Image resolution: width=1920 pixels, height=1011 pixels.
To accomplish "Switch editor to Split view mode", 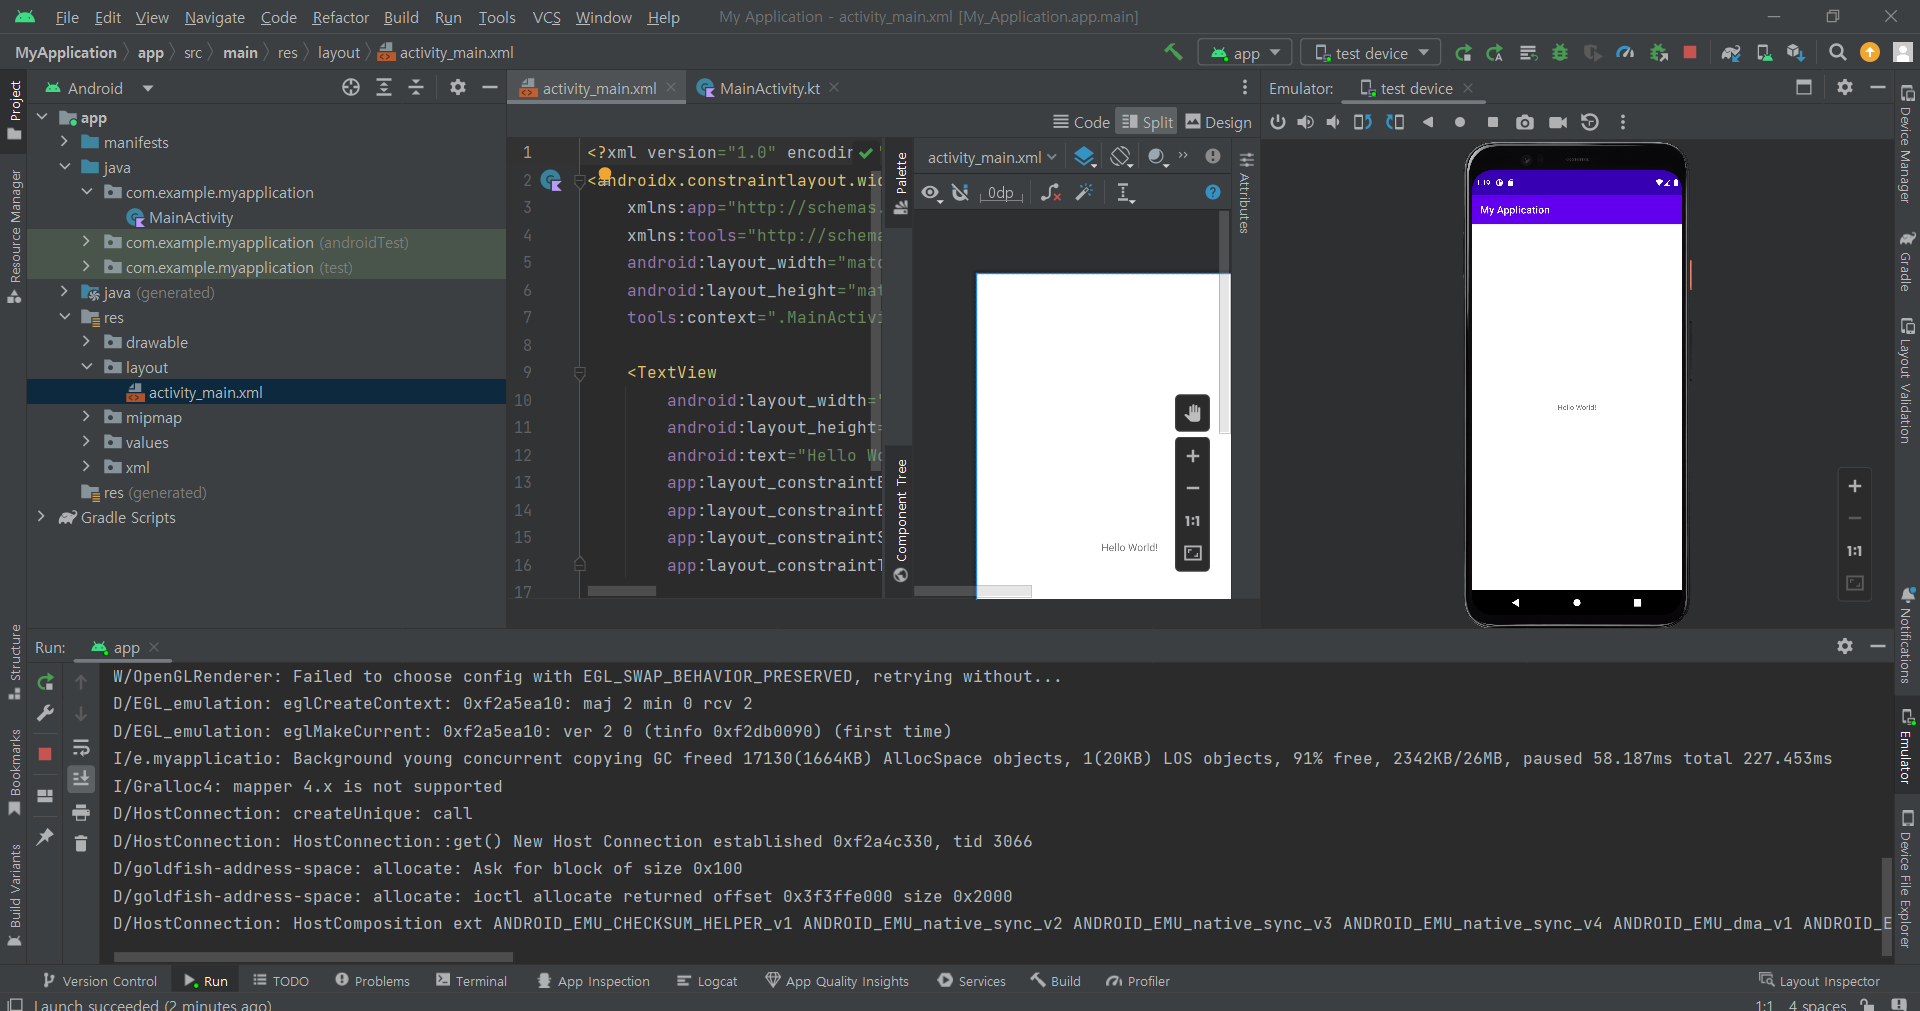I will [x=1146, y=121].
